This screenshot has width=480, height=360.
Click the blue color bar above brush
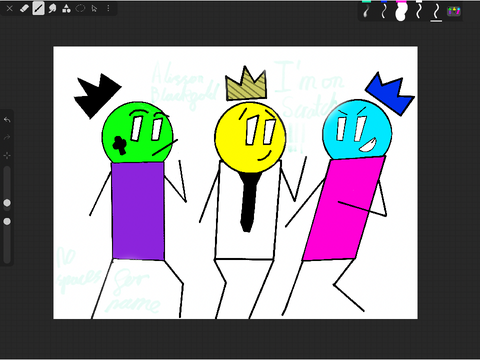[x=384, y=1]
